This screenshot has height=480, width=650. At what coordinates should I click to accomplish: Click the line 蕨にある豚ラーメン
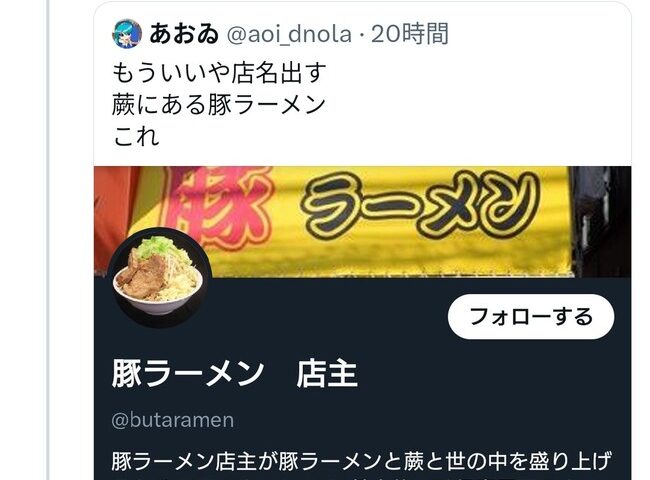pos(218,104)
